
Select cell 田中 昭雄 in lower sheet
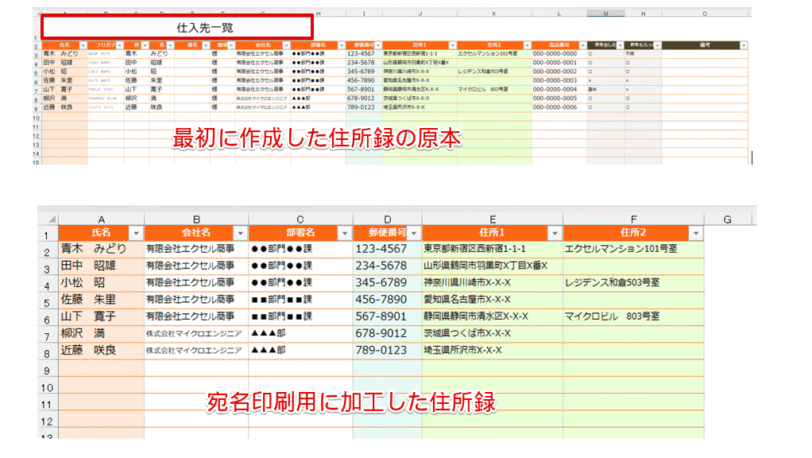point(102,266)
